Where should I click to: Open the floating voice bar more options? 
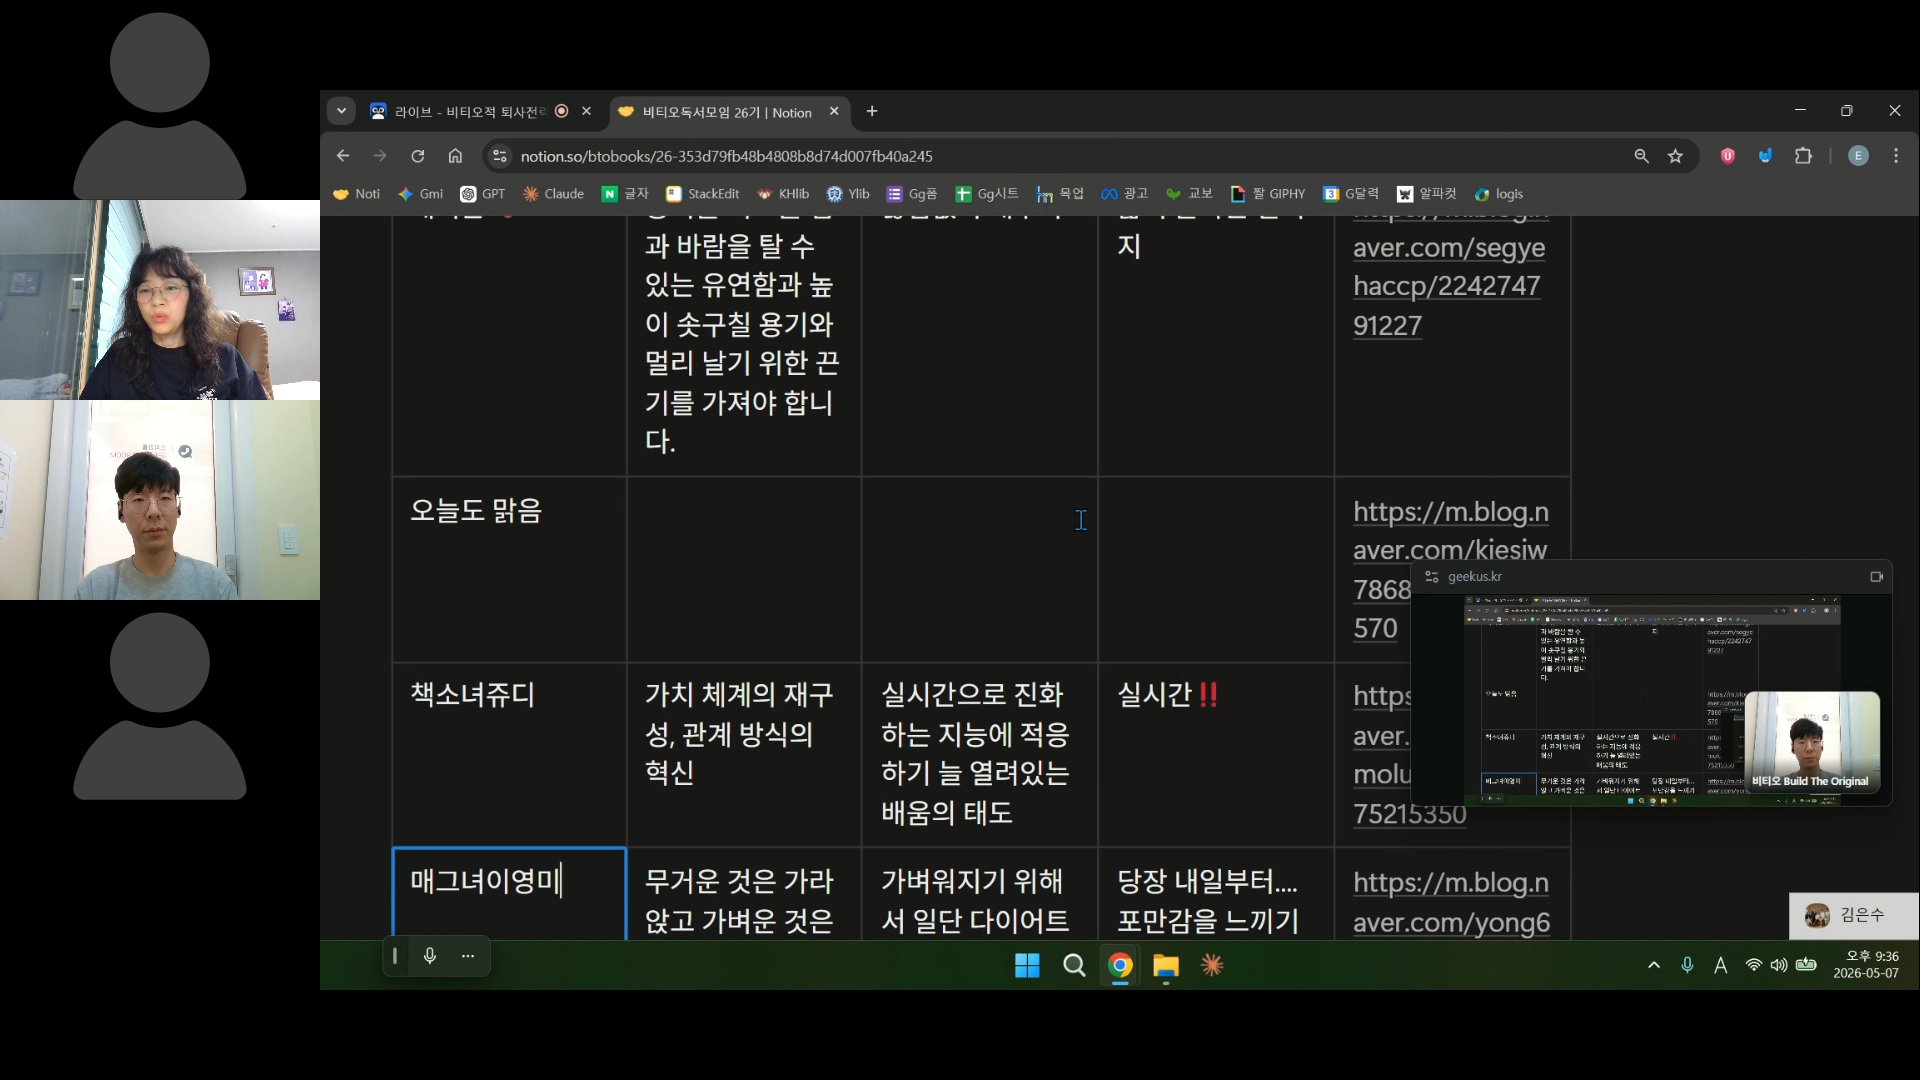pyautogui.click(x=468, y=956)
